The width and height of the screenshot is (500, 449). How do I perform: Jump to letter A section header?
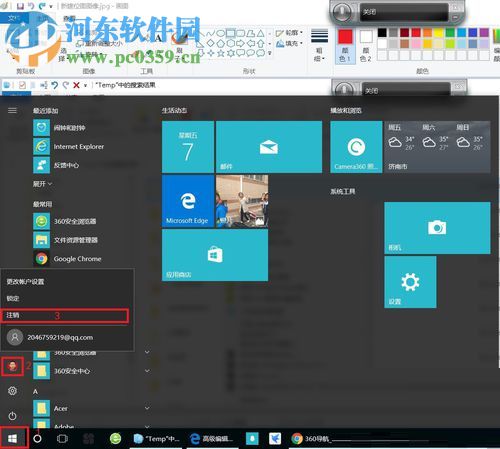[x=35, y=392]
